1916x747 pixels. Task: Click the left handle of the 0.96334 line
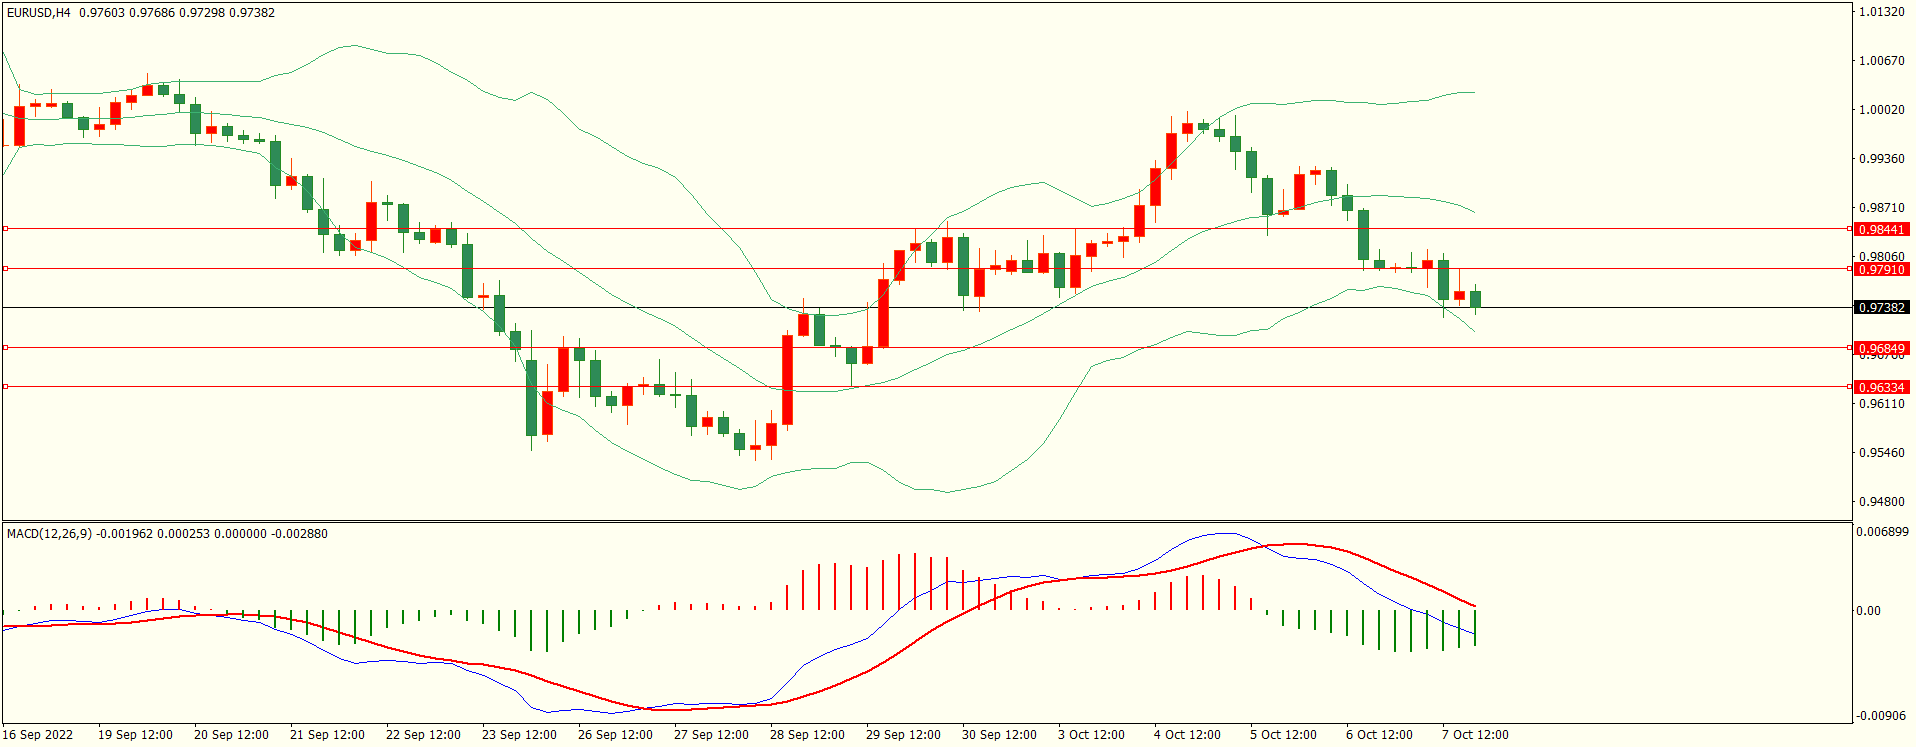[5, 387]
